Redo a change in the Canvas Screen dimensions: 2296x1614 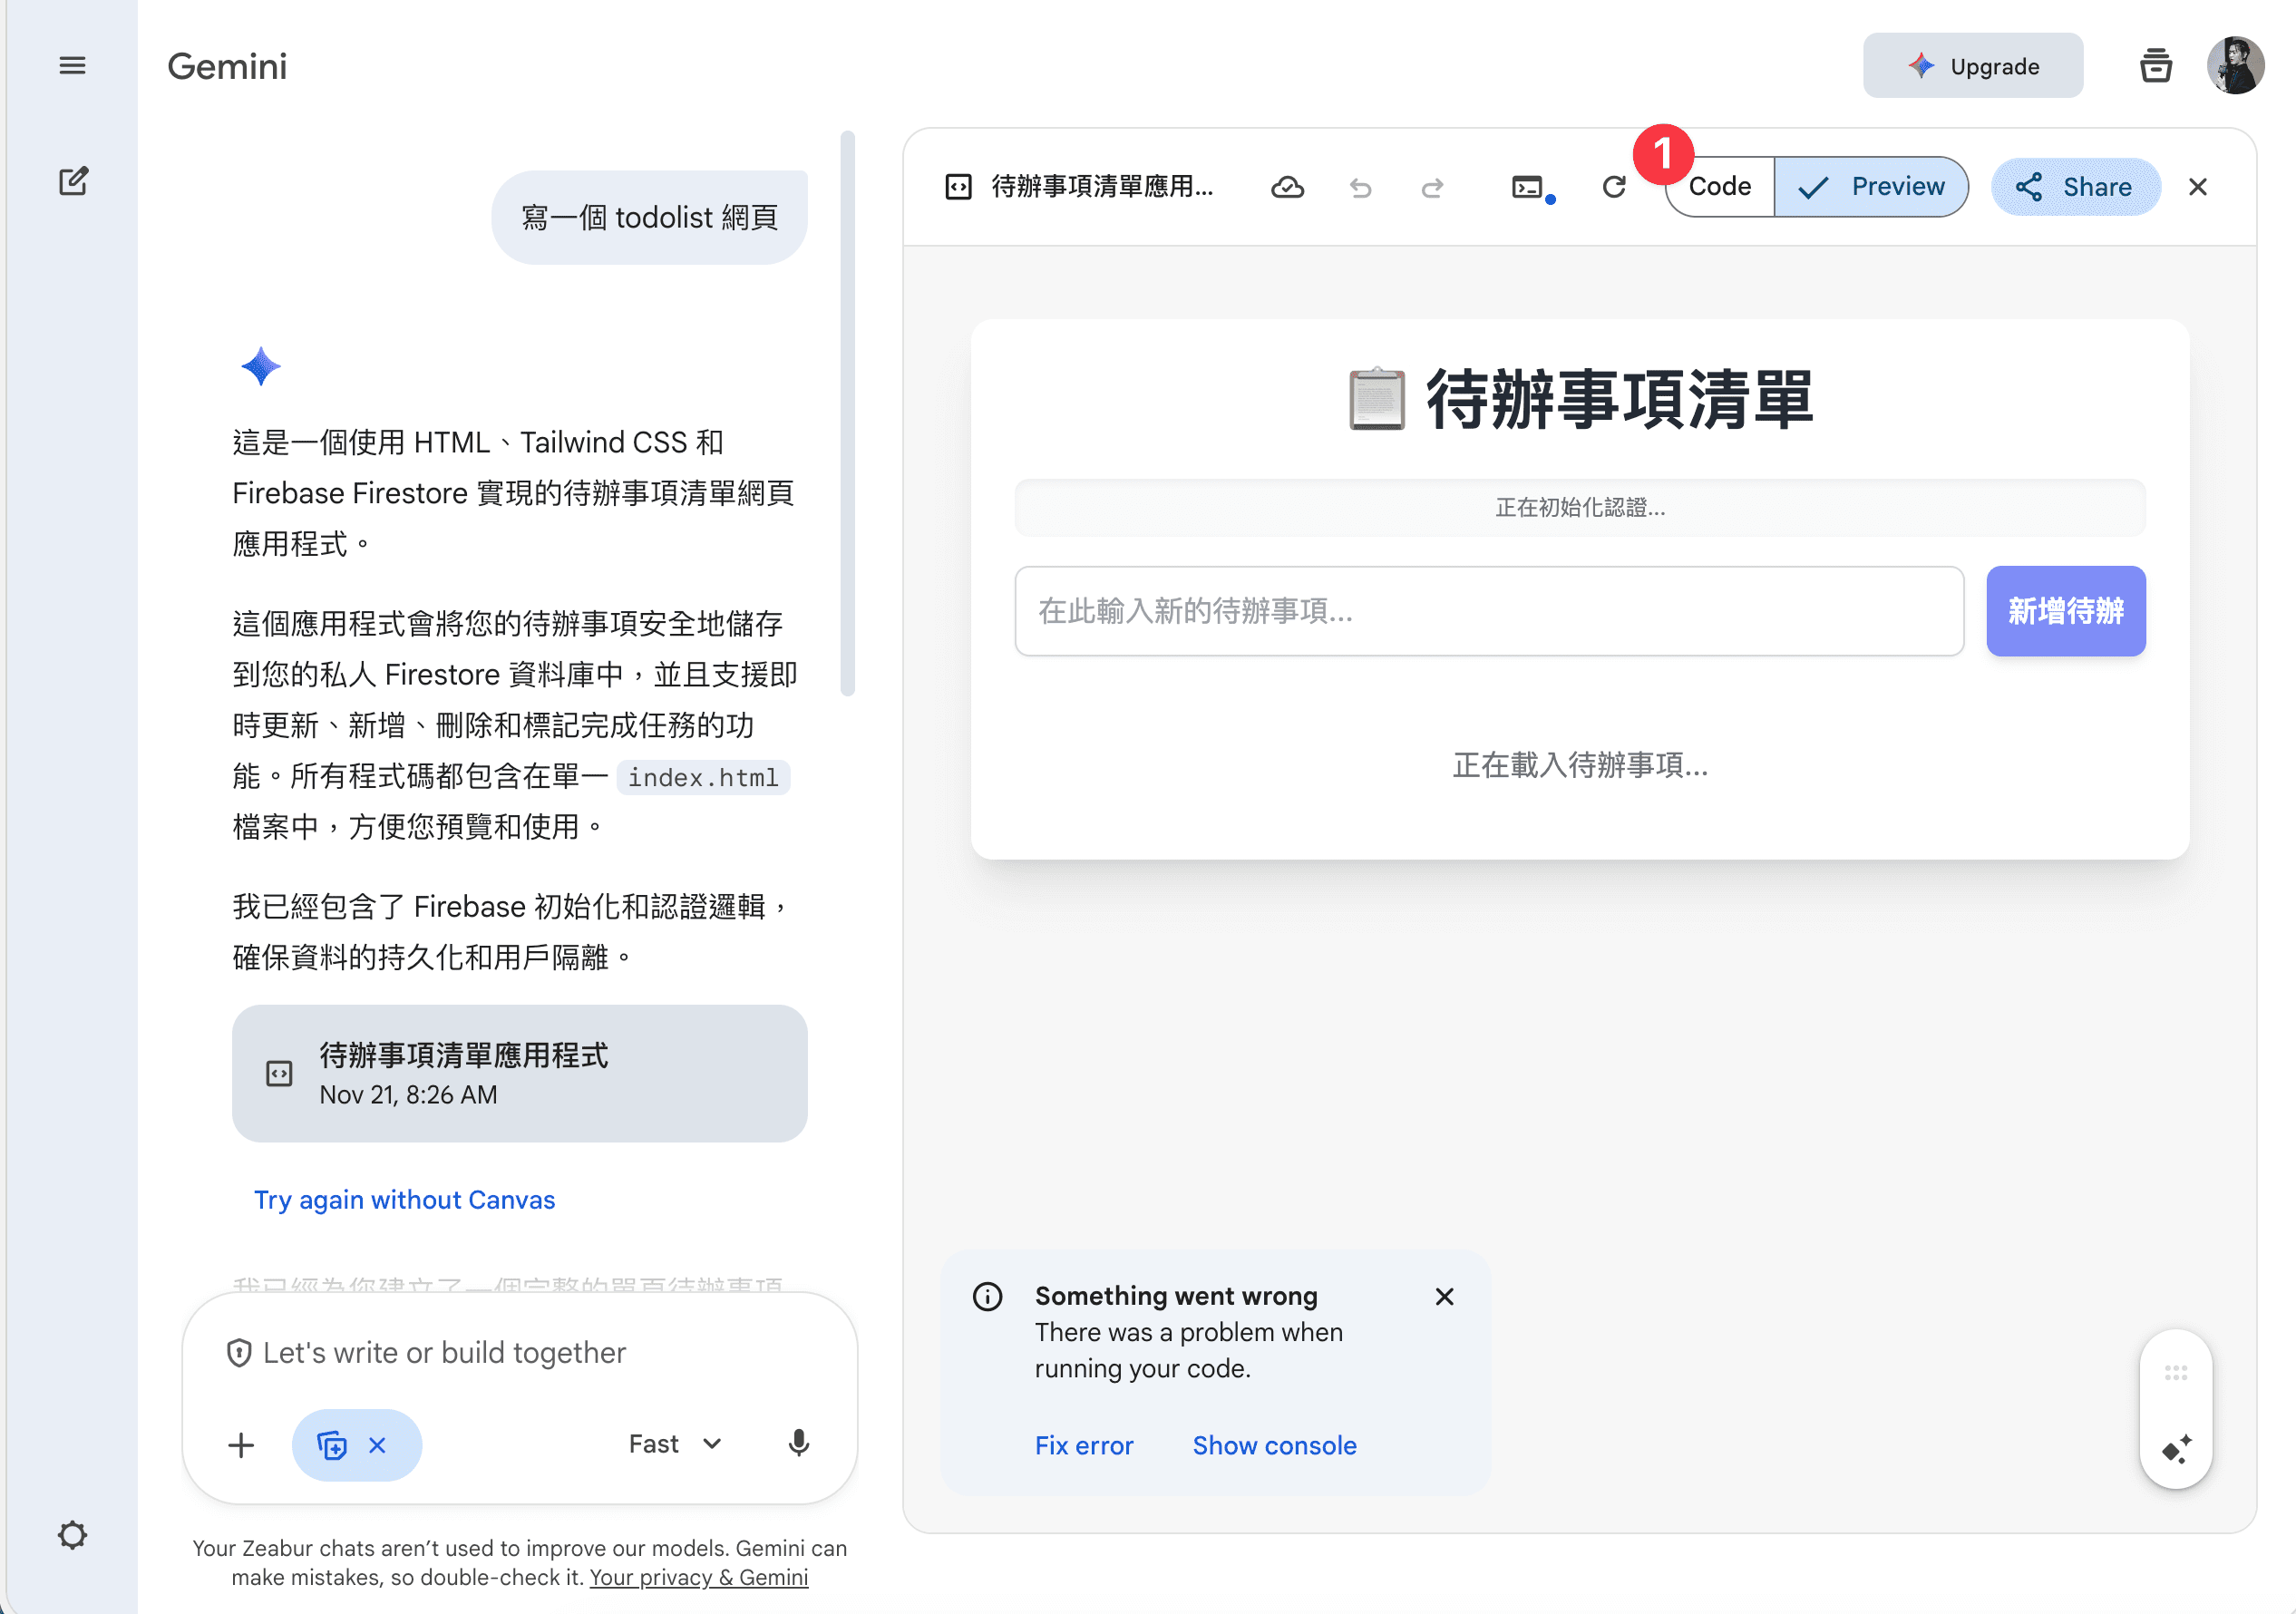[x=1431, y=187]
